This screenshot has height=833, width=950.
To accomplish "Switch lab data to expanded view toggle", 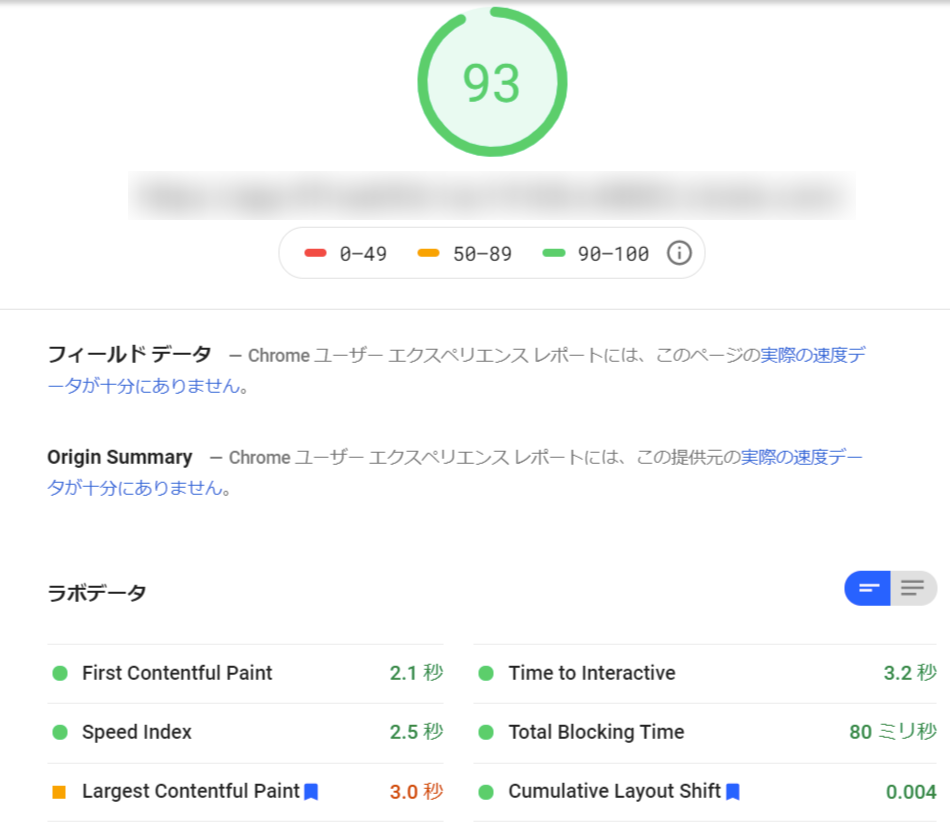I will click(x=913, y=588).
